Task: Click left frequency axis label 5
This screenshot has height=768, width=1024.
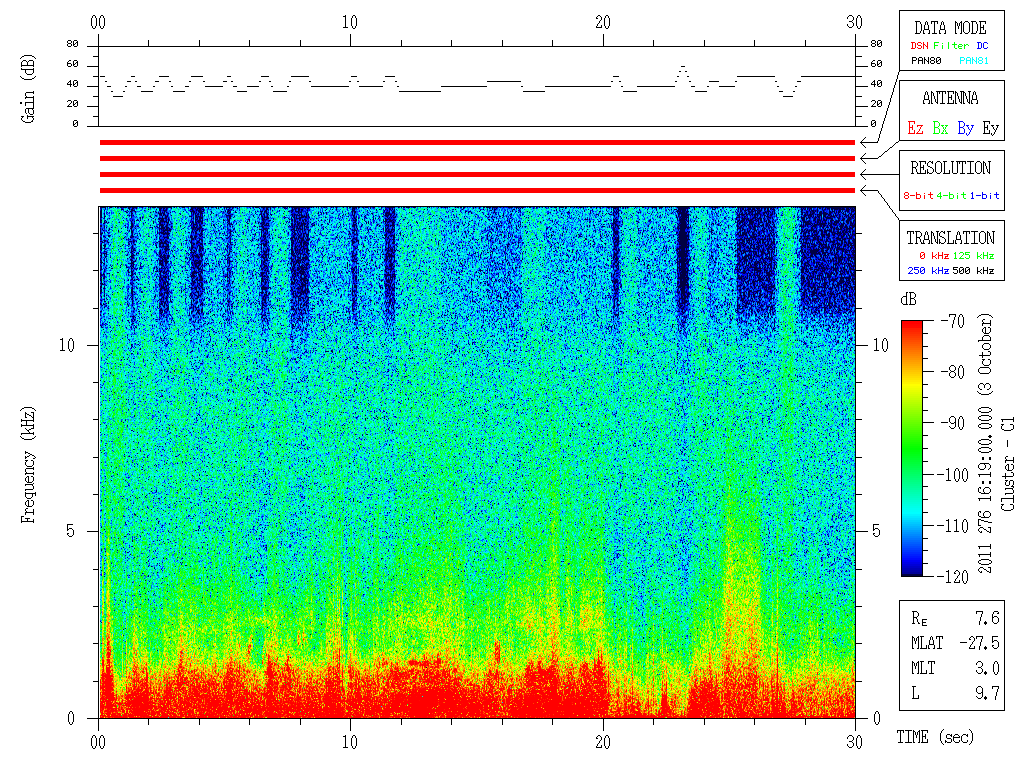Action: coord(71,531)
